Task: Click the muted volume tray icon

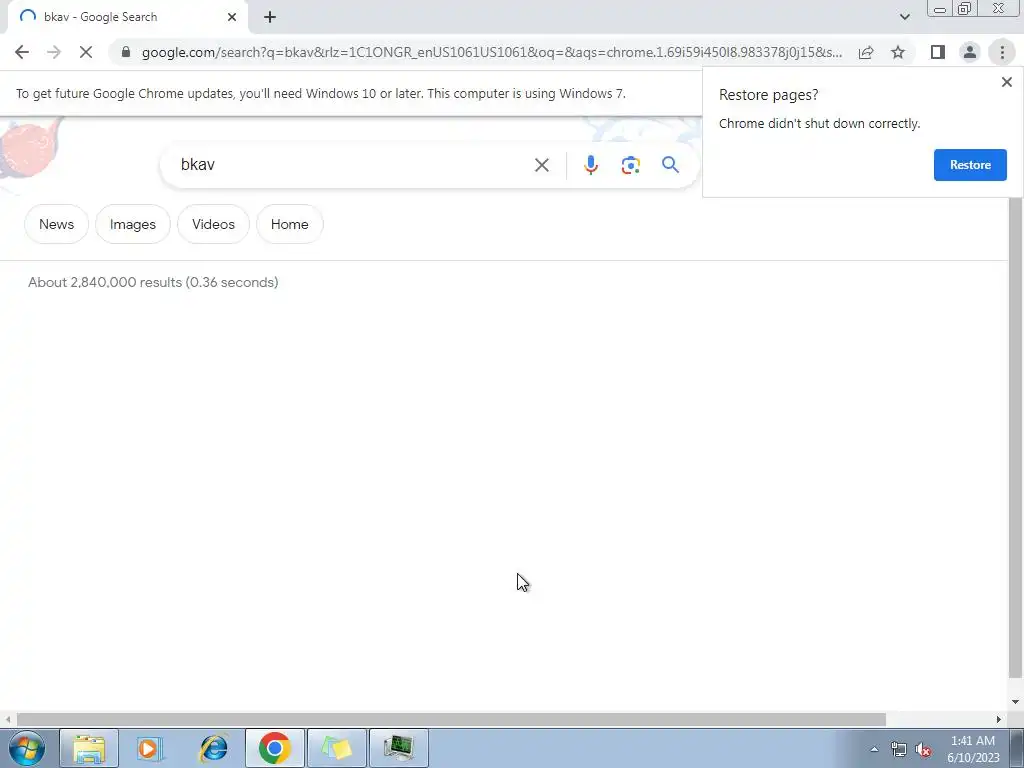Action: pyautogui.click(x=923, y=750)
